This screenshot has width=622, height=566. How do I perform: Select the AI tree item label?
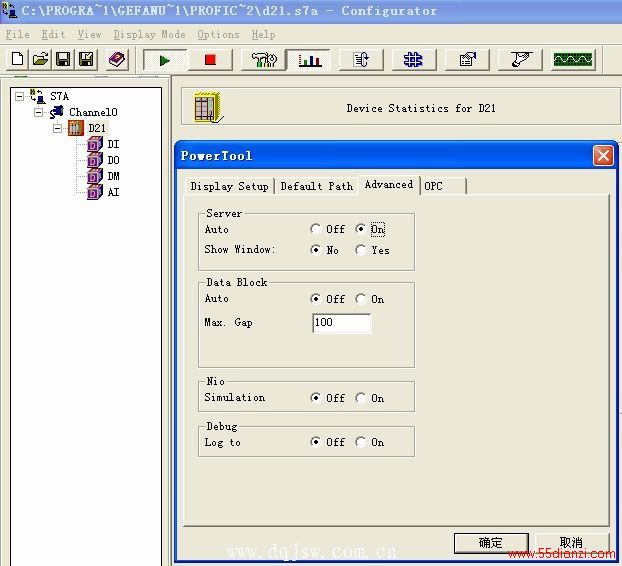[113, 192]
